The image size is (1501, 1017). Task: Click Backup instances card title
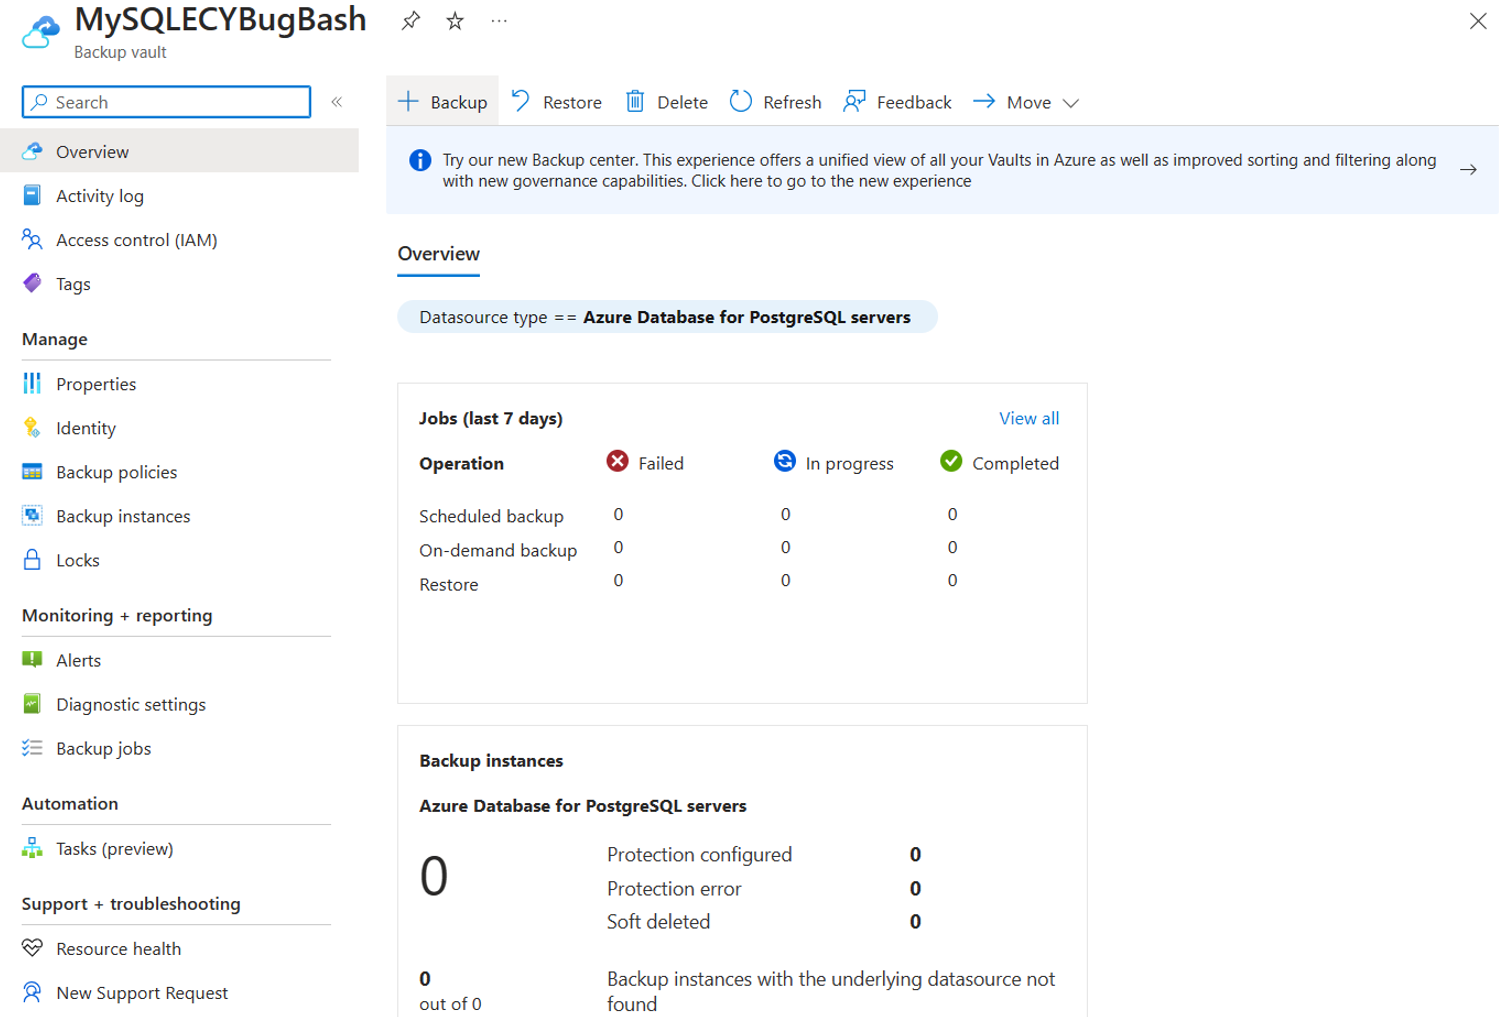click(x=491, y=761)
